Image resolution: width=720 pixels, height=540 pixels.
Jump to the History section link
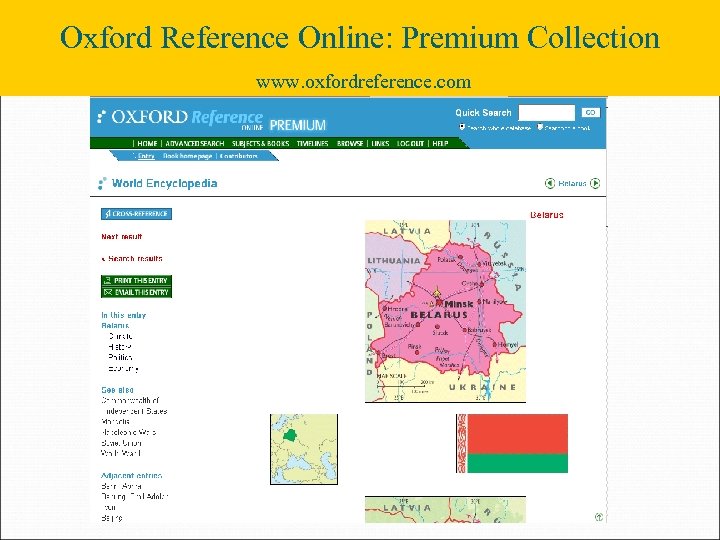coord(120,347)
